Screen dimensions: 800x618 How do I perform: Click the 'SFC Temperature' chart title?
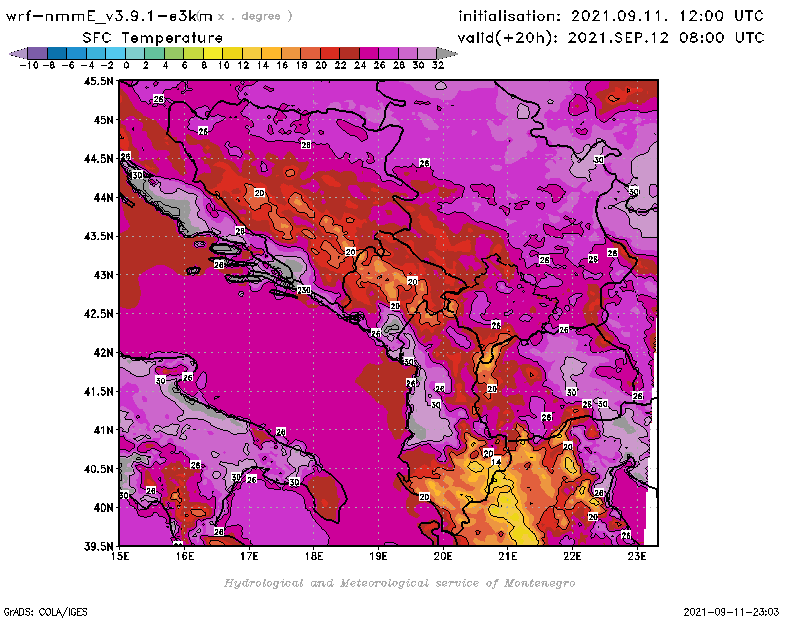[x=153, y=38]
